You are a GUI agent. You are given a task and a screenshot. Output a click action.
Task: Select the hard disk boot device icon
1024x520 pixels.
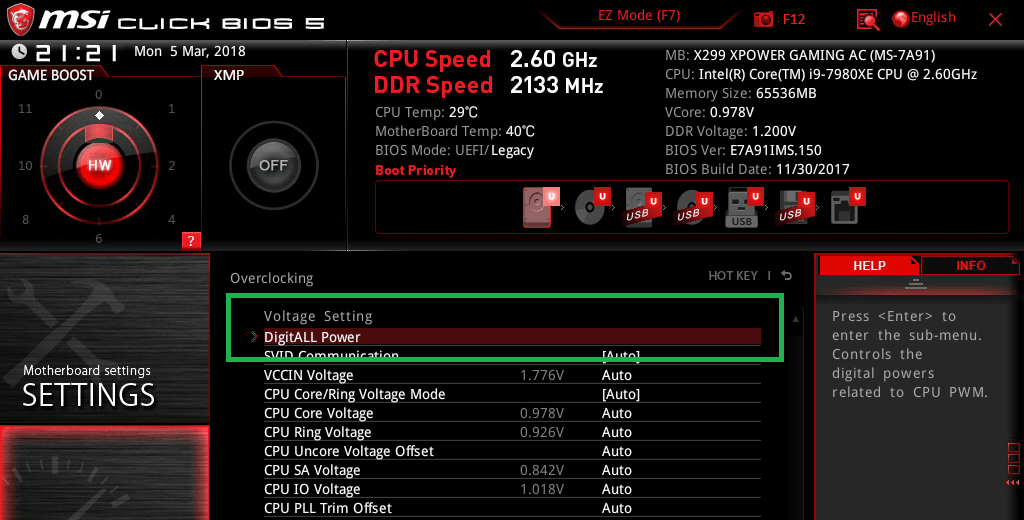click(x=541, y=206)
